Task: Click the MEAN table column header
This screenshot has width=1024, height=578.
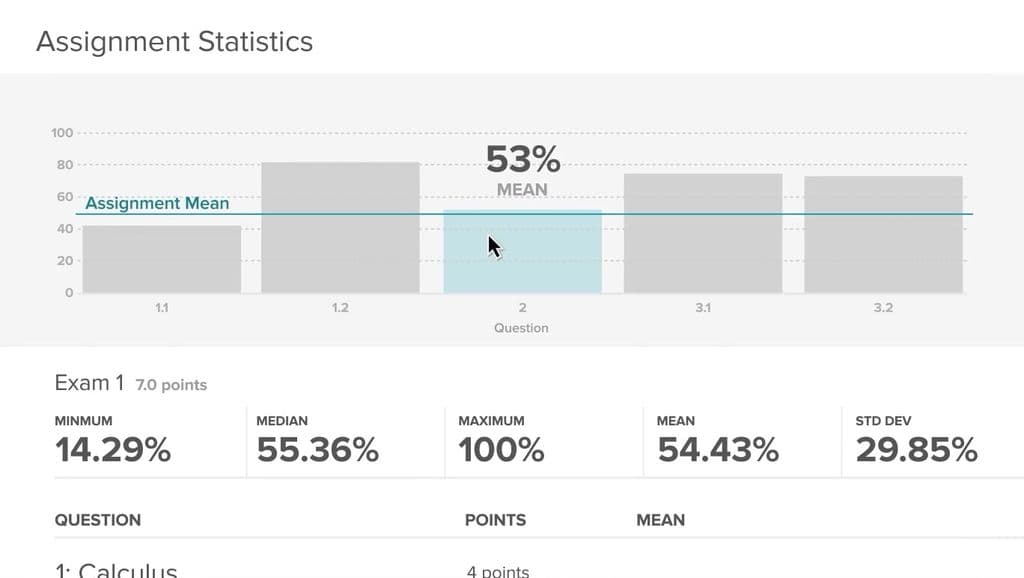Action: [x=661, y=520]
